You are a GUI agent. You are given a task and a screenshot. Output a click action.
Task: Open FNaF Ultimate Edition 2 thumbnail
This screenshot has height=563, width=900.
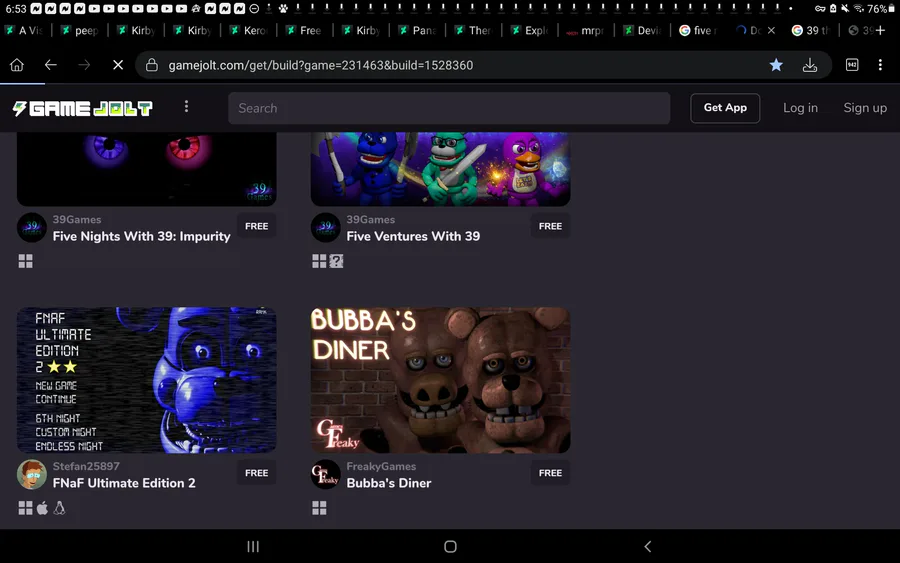[146, 380]
